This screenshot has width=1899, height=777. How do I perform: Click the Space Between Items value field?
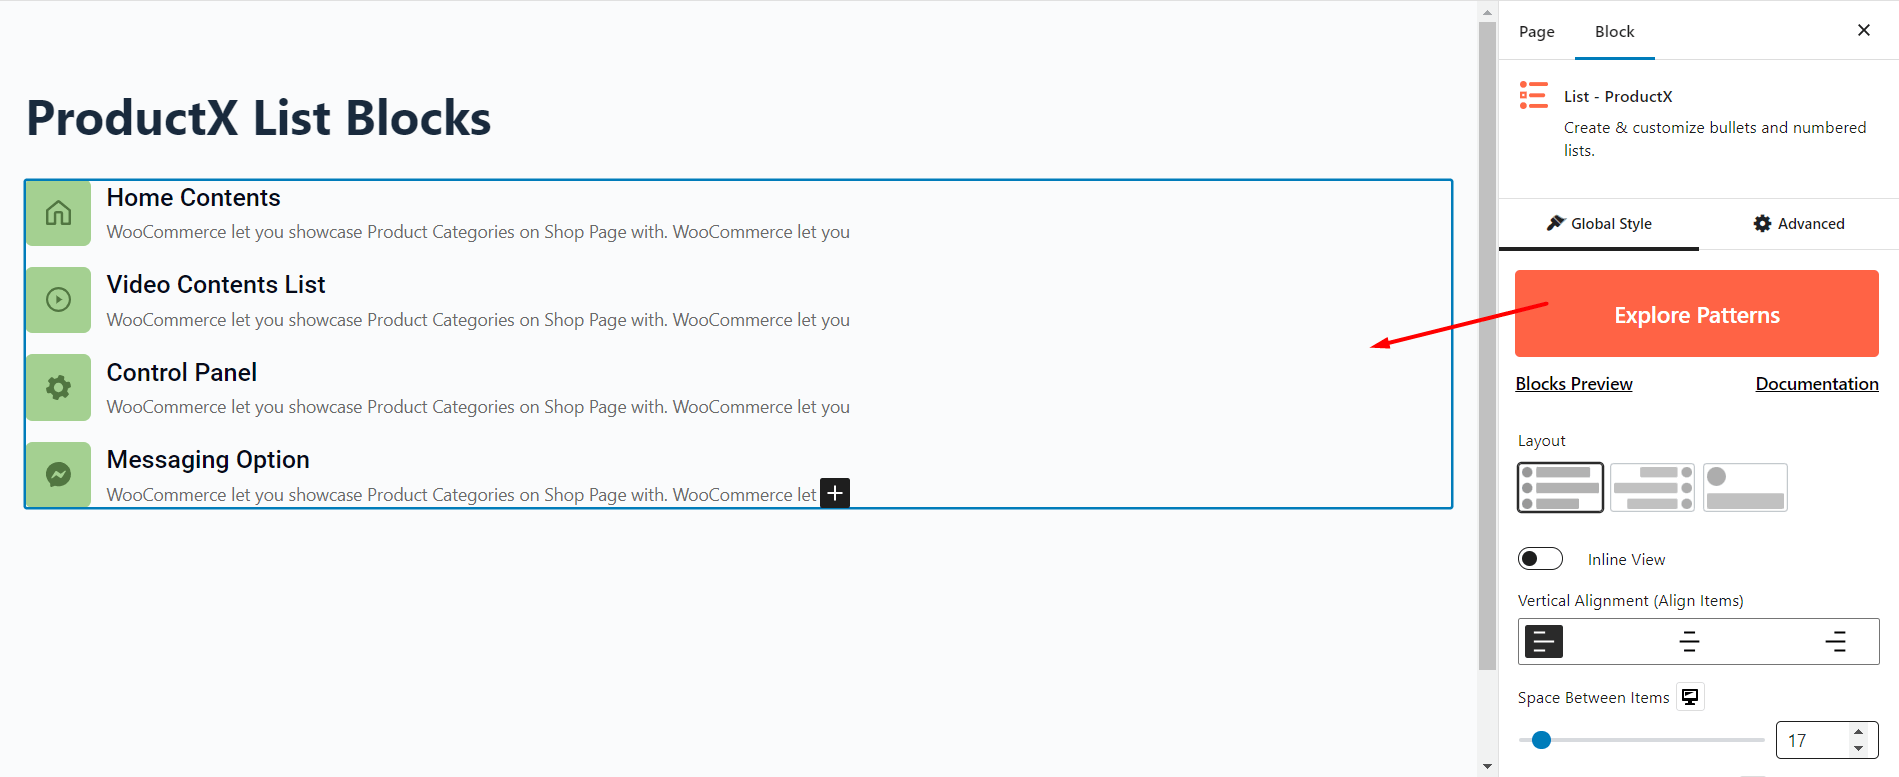click(1814, 740)
